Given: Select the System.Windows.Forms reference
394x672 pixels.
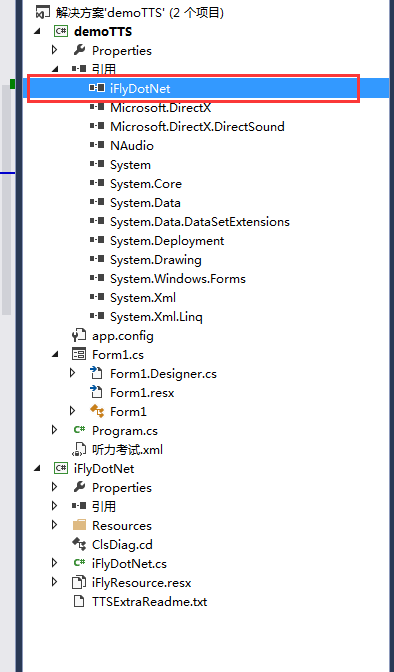Looking at the screenshot, I should pyautogui.click(x=177, y=279).
